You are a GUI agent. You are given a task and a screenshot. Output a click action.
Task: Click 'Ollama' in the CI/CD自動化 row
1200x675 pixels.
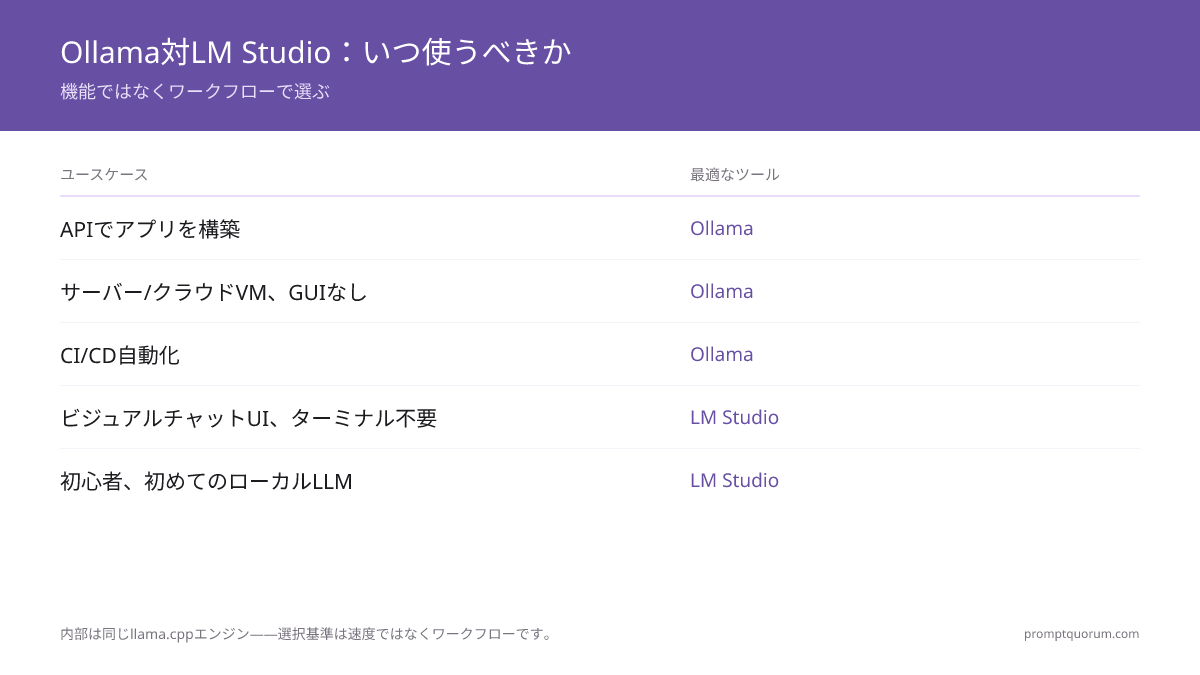point(722,354)
